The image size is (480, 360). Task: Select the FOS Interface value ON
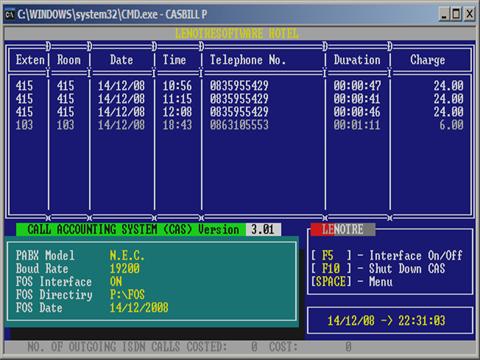point(116,282)
